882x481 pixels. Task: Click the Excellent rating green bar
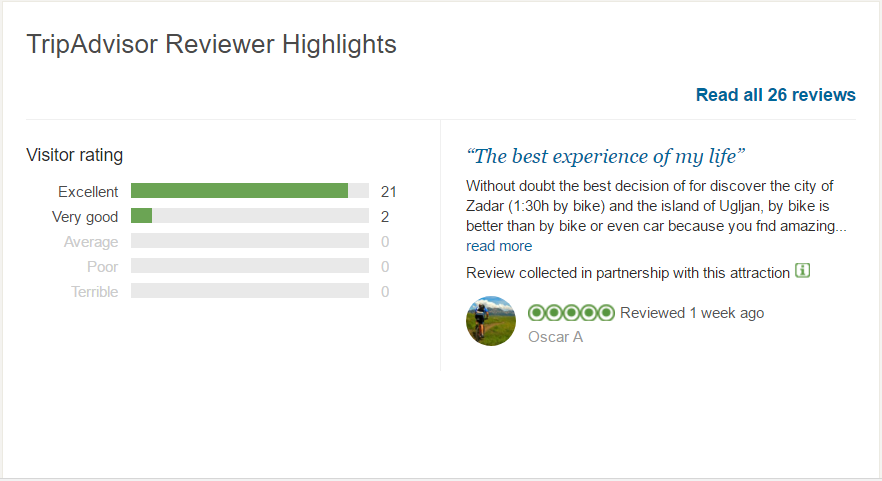coord(250,191)
